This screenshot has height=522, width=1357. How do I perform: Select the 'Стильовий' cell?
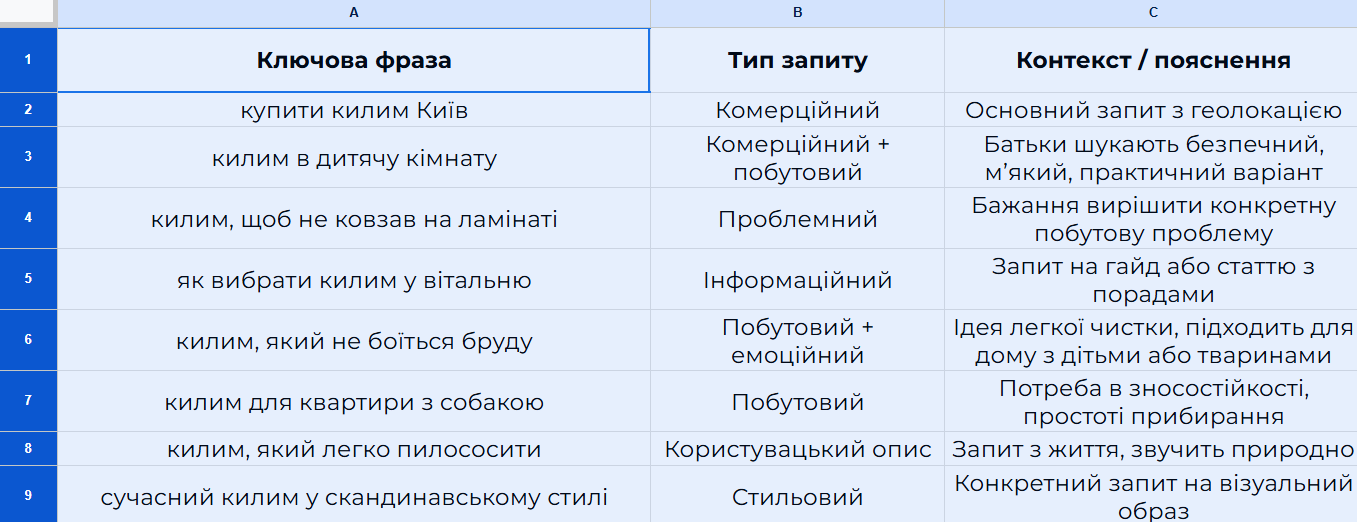pyautogui.click(x=797, y=497)
